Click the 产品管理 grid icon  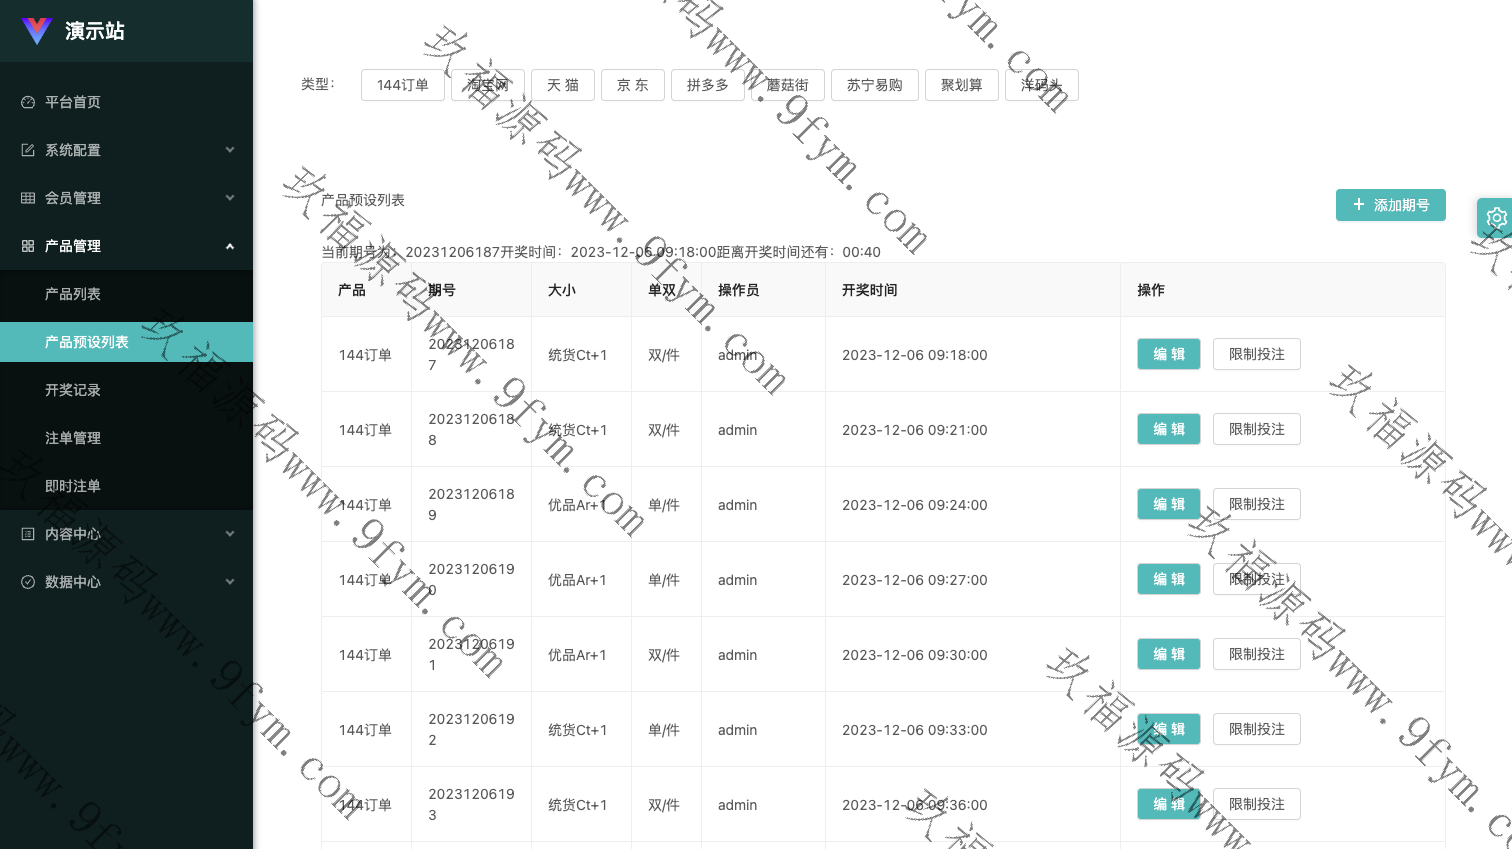click(x=28, y=246)
